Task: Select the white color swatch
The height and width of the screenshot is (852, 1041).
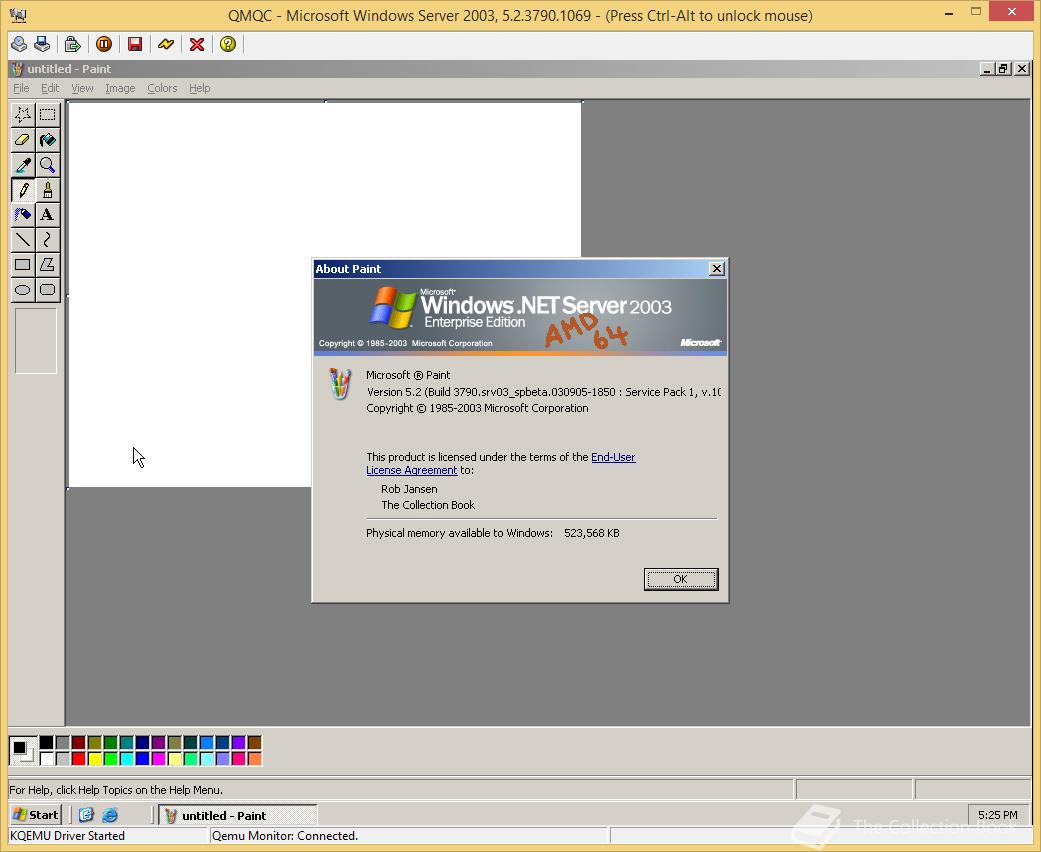Action: point(46,758)
